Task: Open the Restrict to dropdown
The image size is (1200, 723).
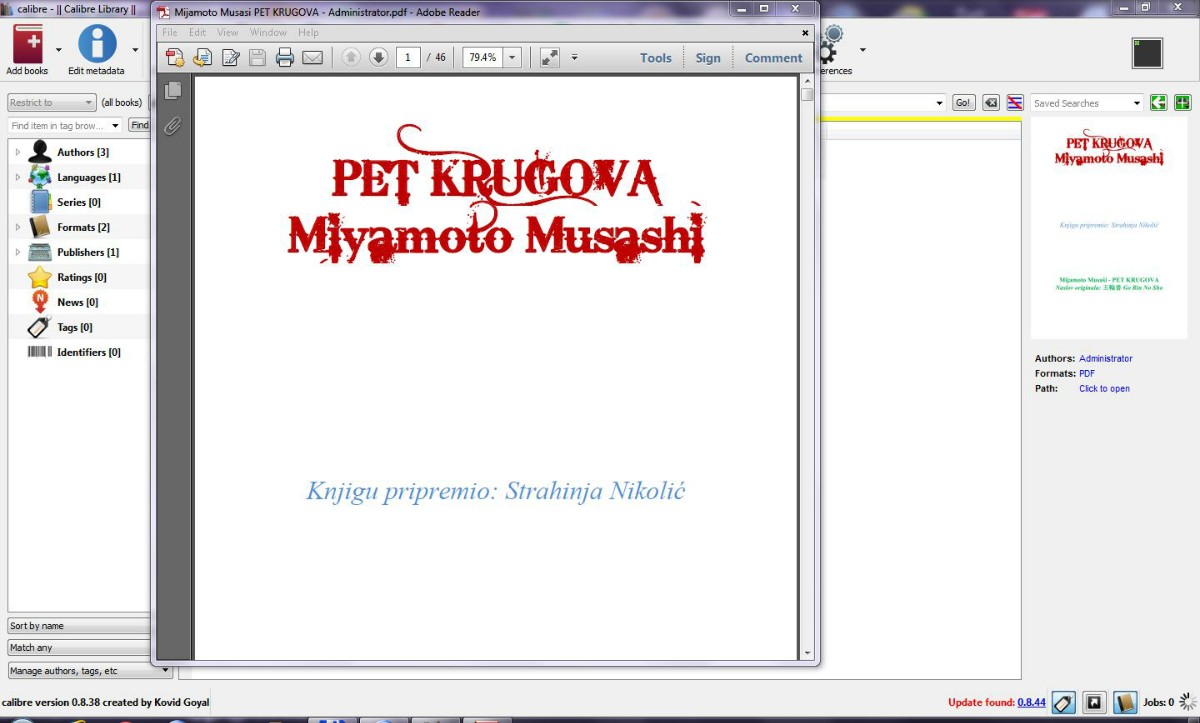Action: pyautogui.click(x=52, y=102)
